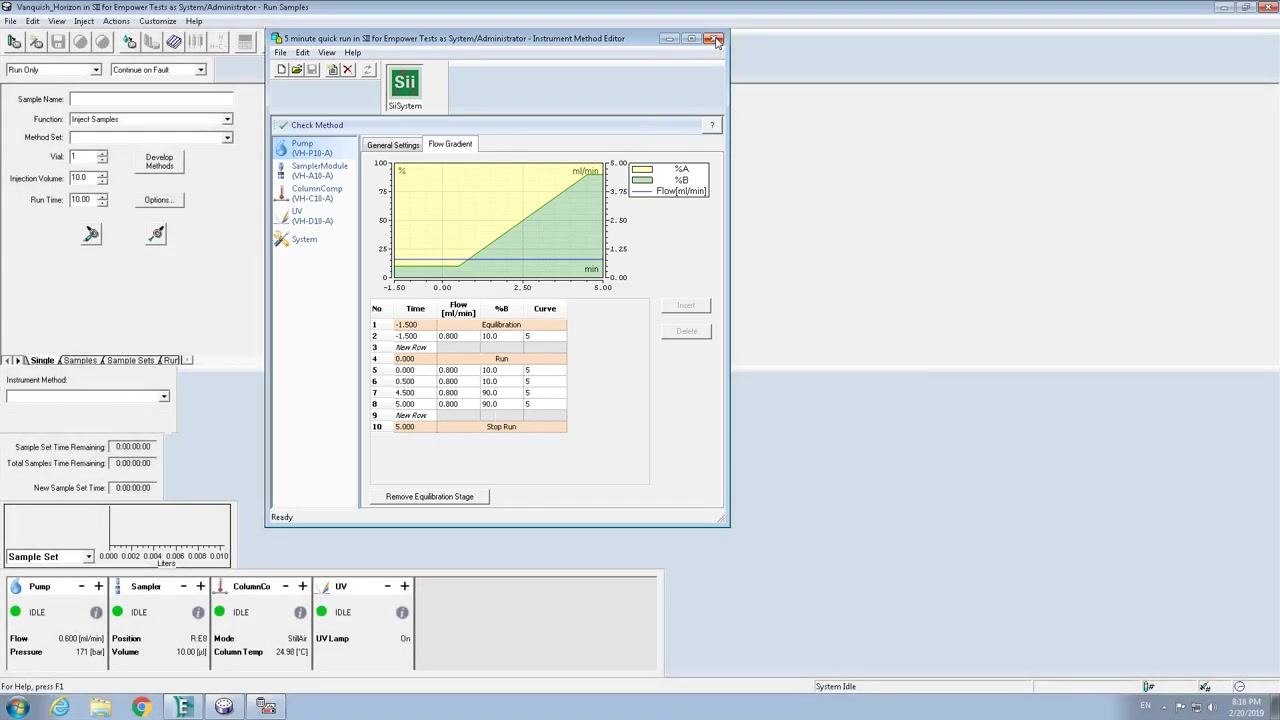This screenshot has width=1280, height=720.
Task: Open Empower icon on Windows taskbar
Action: tap(183, 707)
